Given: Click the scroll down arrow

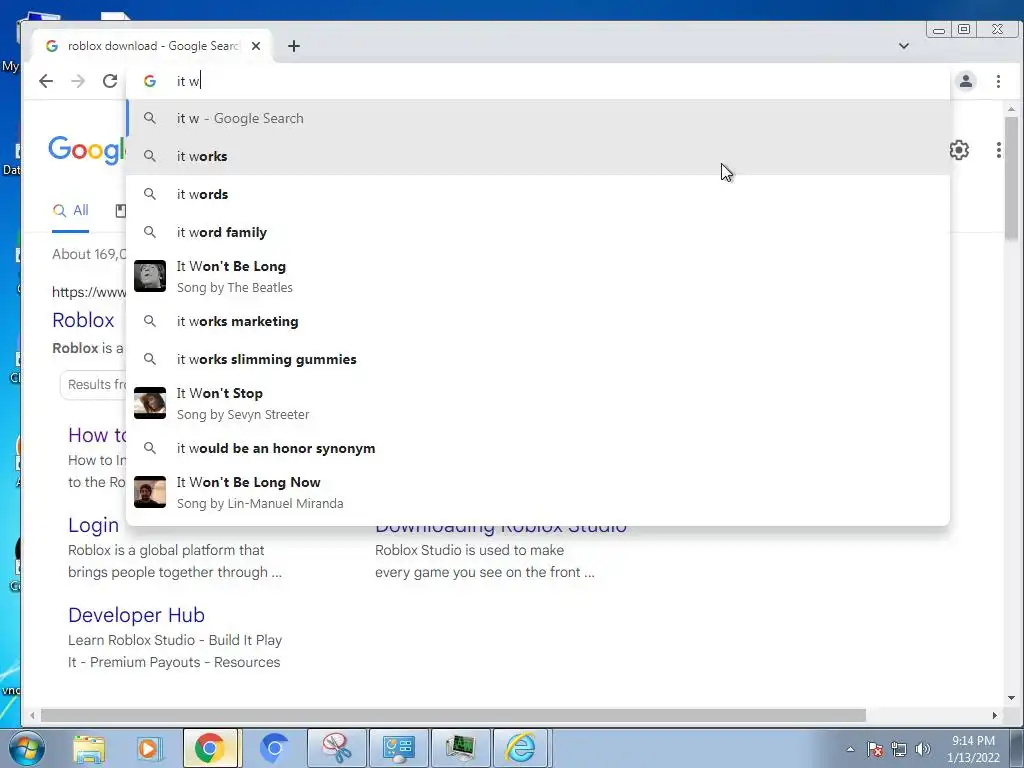Looking at the screenshot, I should click(x=1012, y=698).
